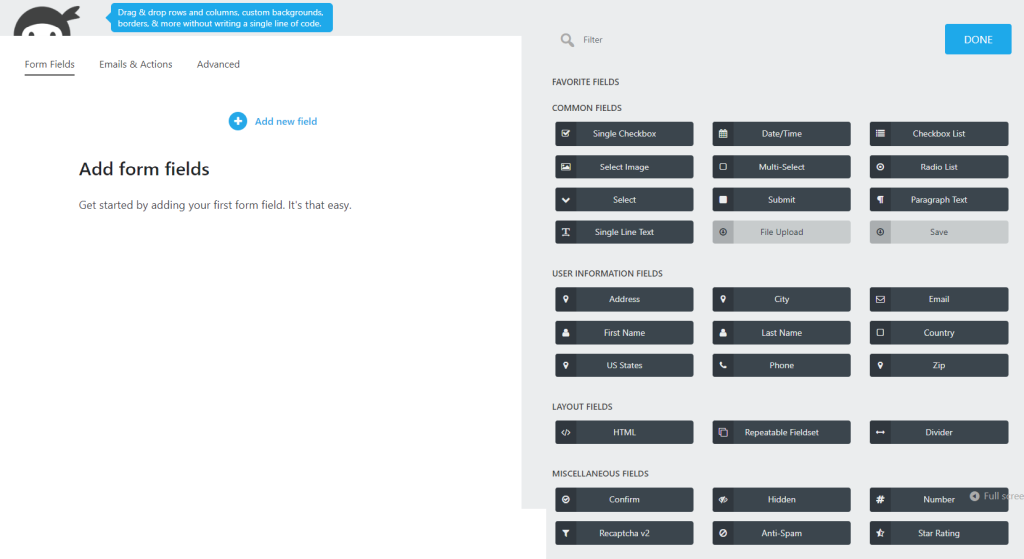Screen dimensions: 1024x559
Task: Click the Date/Time calendar icon
Action: (x=723, y=133)
